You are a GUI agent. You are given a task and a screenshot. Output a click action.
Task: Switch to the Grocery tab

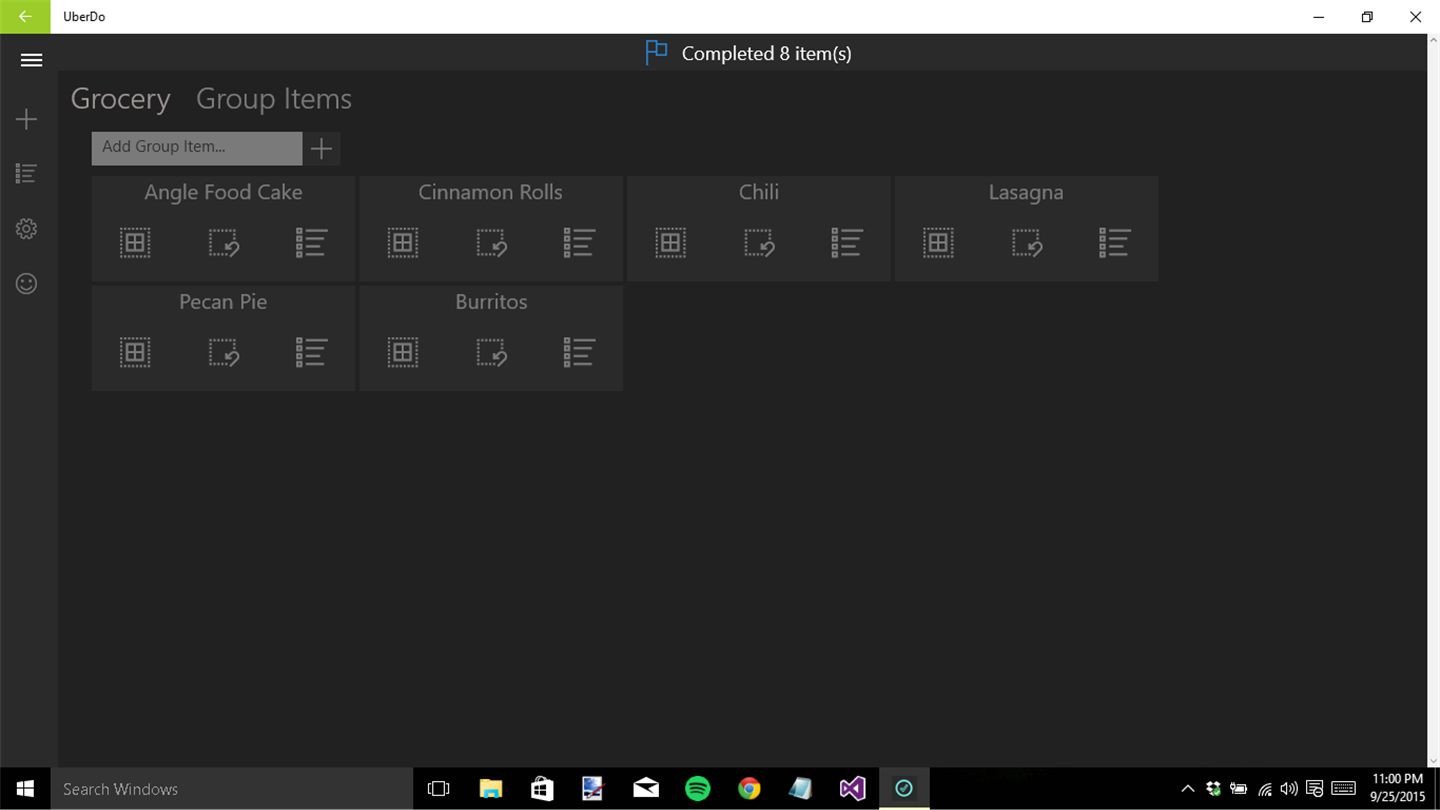tap(120, 99)
